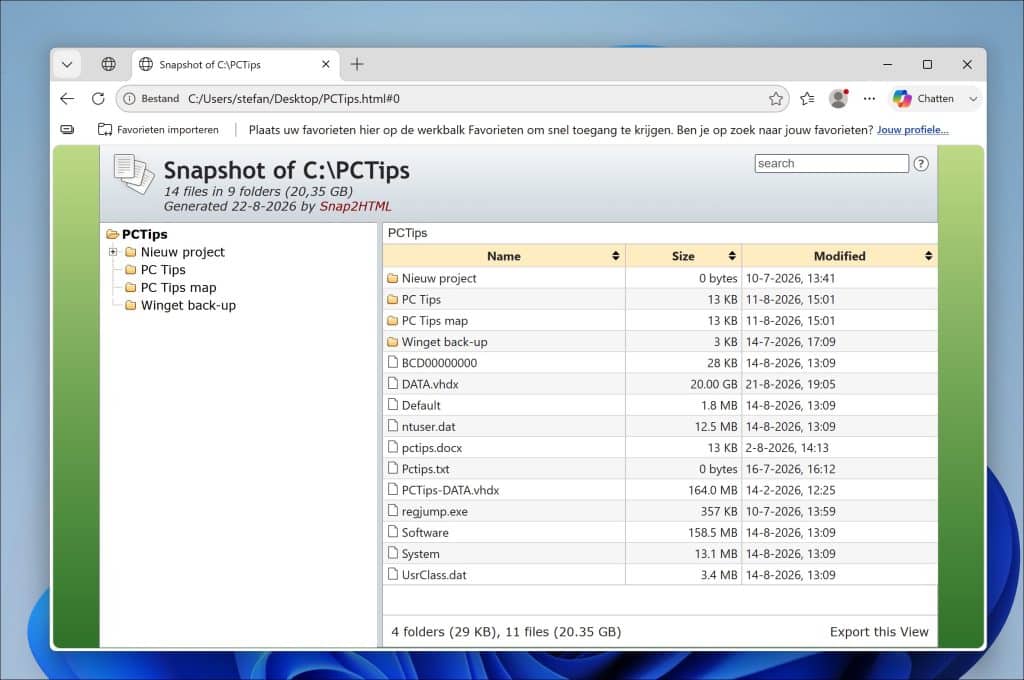The width and height of the screenshot is (1024, 680).
Task: Open the Snap2HTML link
Action: point(355,206)
